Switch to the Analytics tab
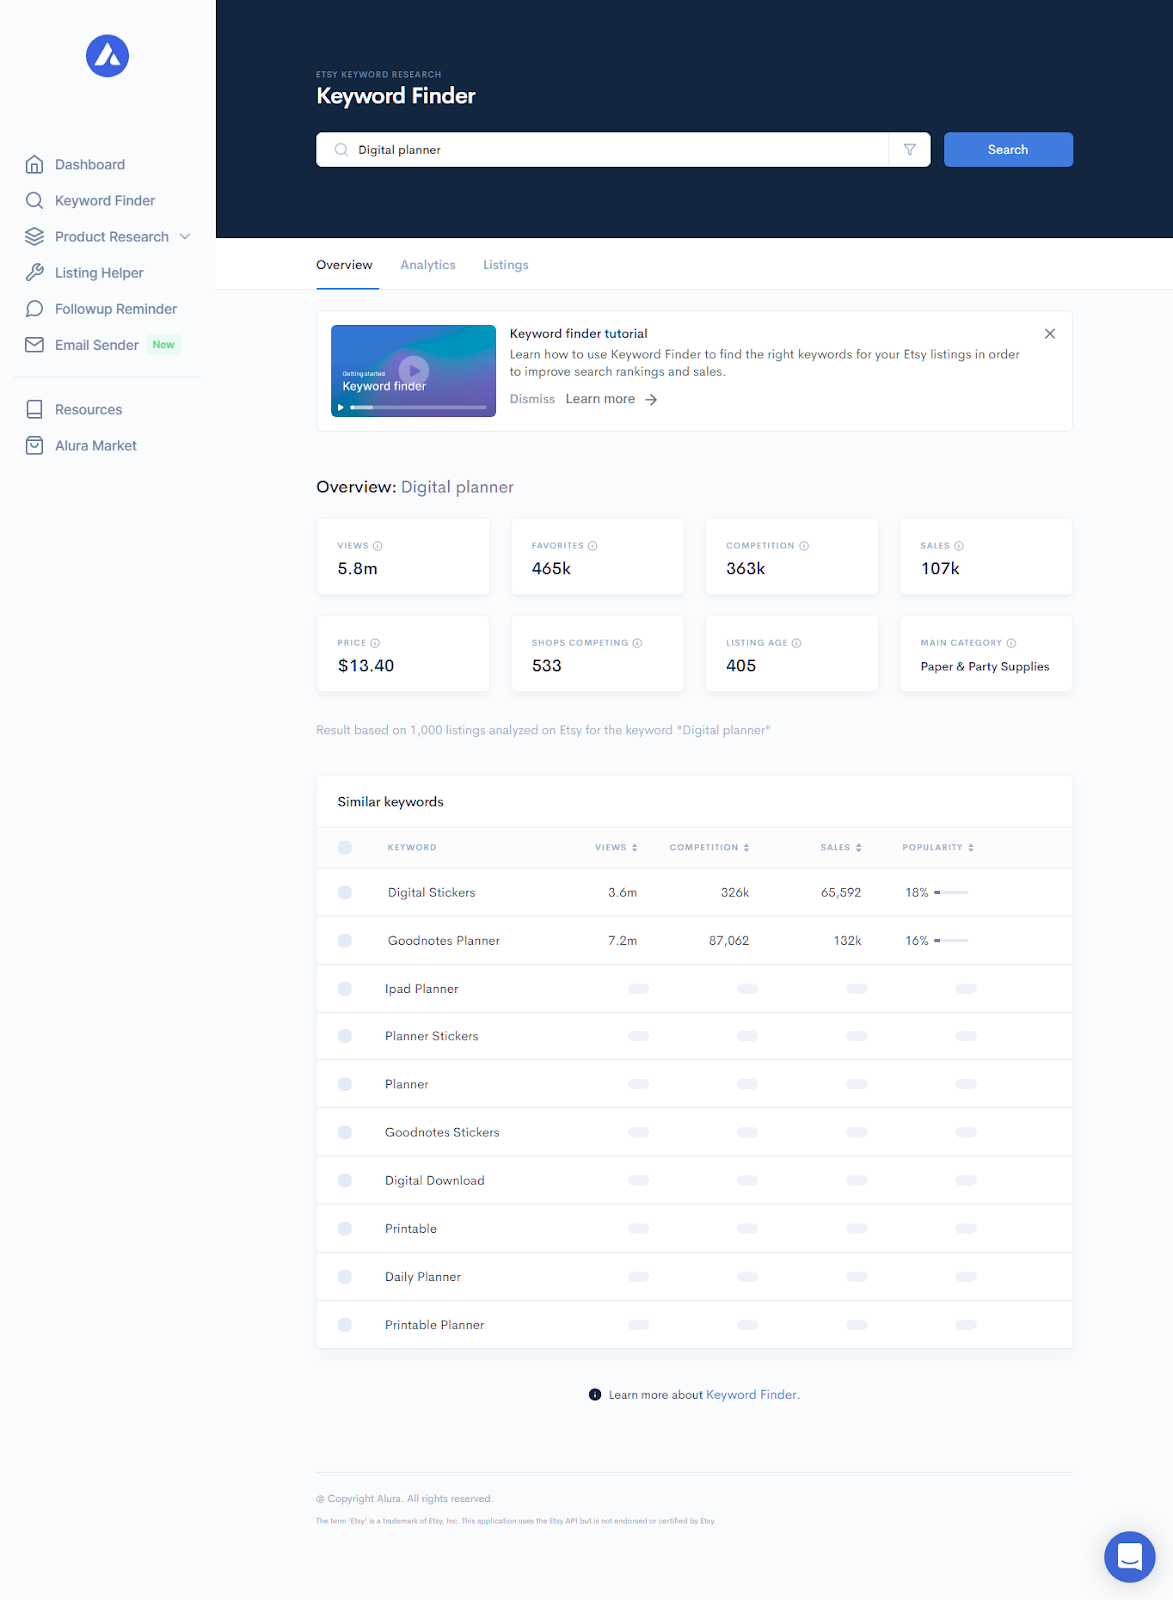This screenshot has width=1173, height=1600. [x=428, y=265]
